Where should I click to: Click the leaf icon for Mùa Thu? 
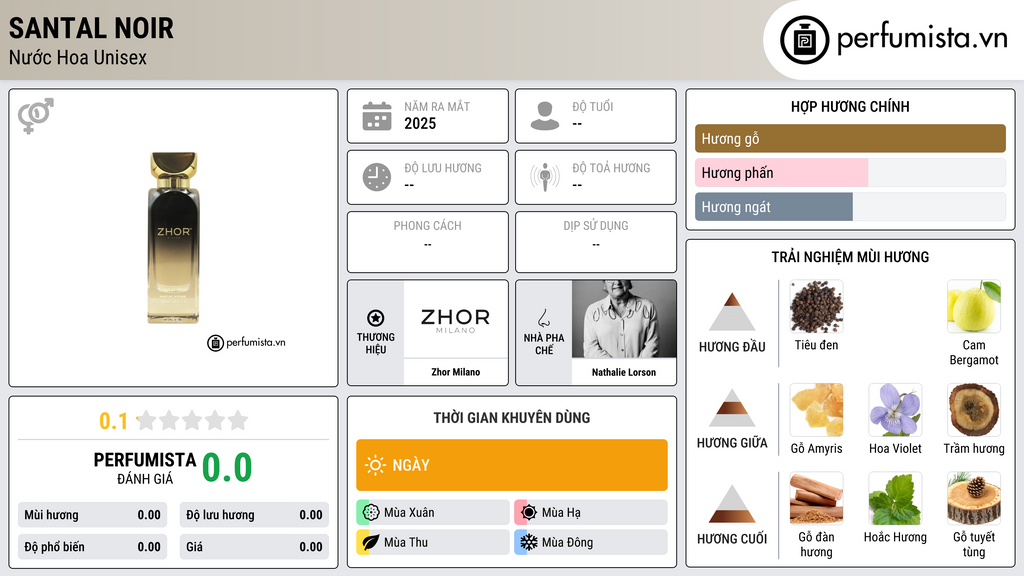pyautogui.click(x=371, y=542)
